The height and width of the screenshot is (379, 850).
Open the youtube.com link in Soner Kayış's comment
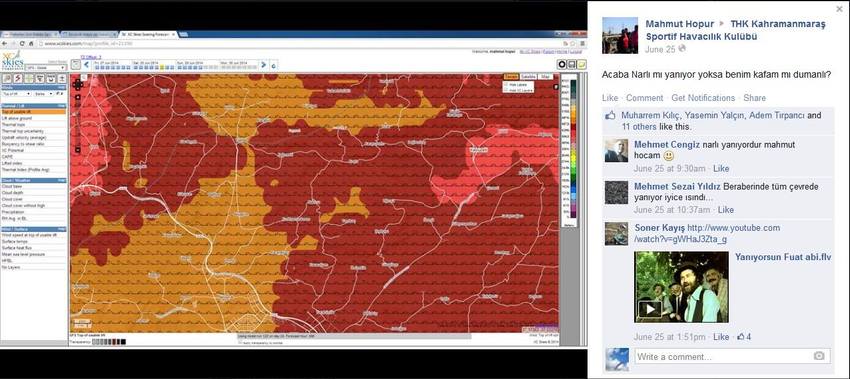[707, 233]
